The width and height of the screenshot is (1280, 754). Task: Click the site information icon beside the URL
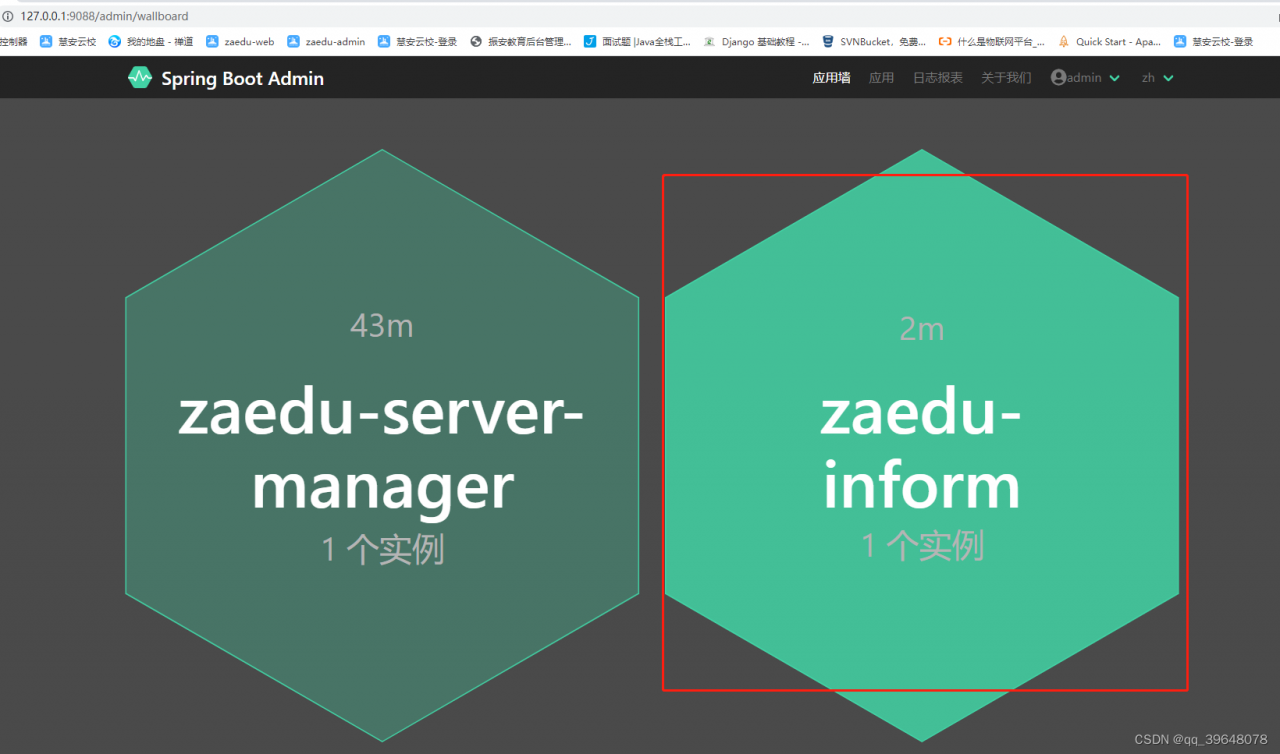[8, 16]
